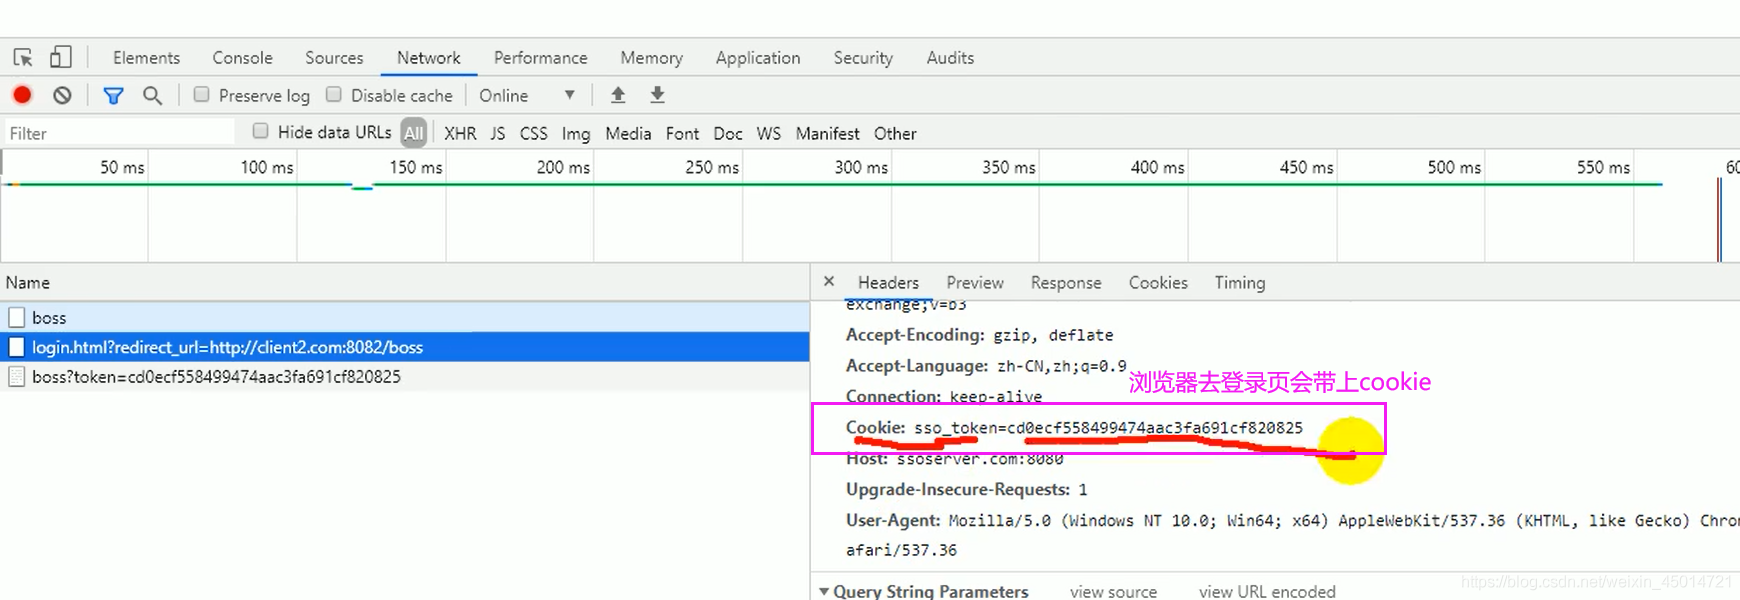
Task: Filter requests by Other
Action: [895, 133]
